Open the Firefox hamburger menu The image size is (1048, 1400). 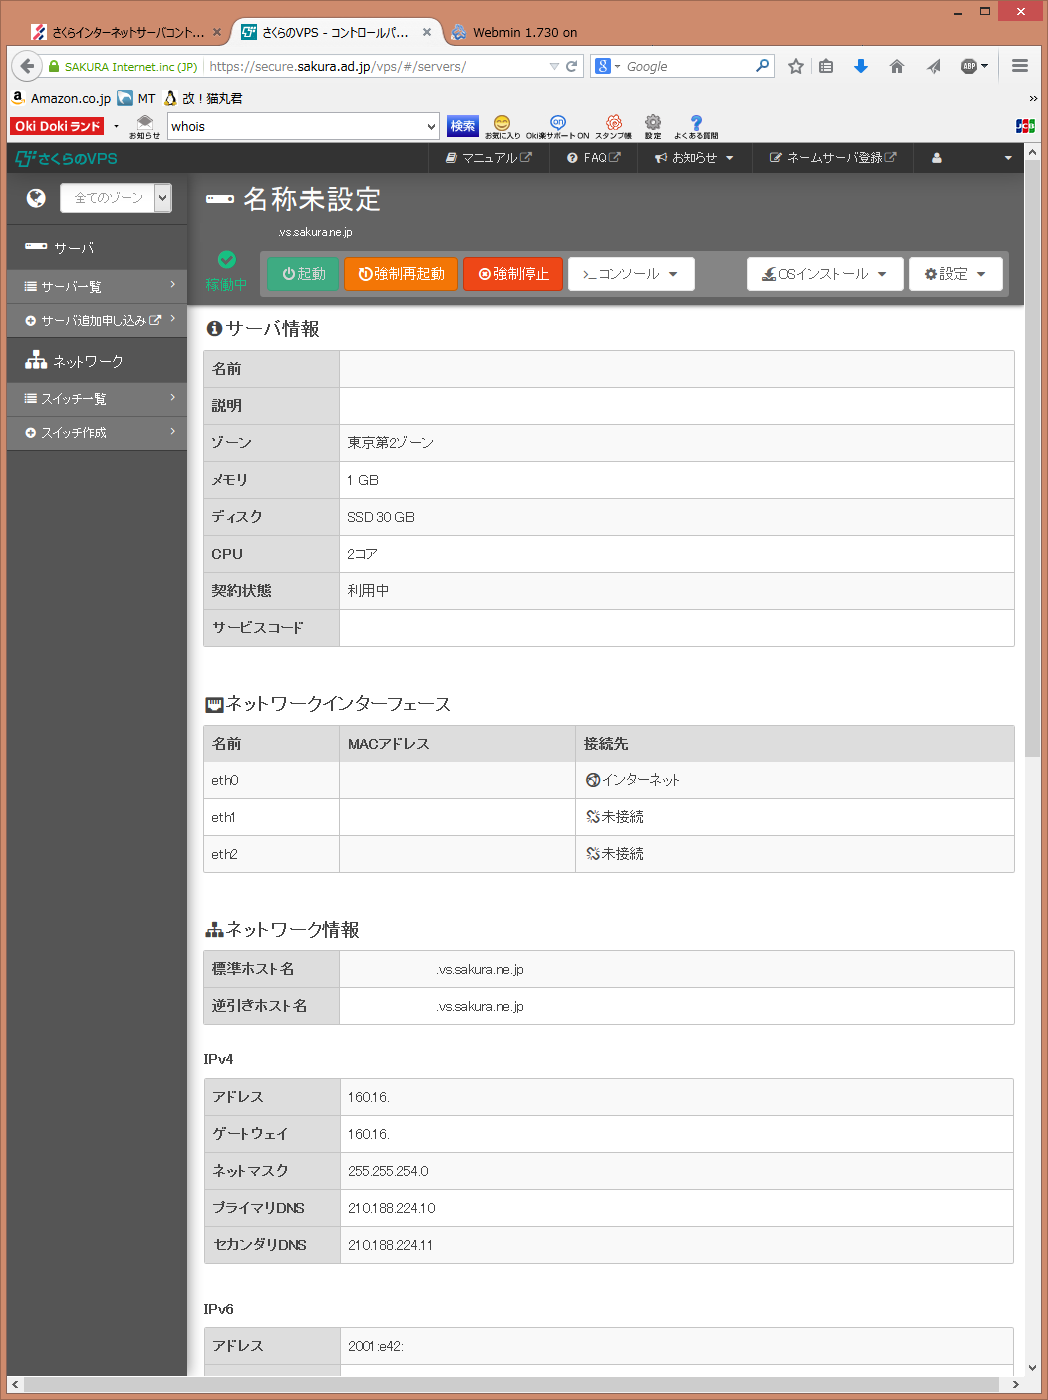tap(1019, 66)
